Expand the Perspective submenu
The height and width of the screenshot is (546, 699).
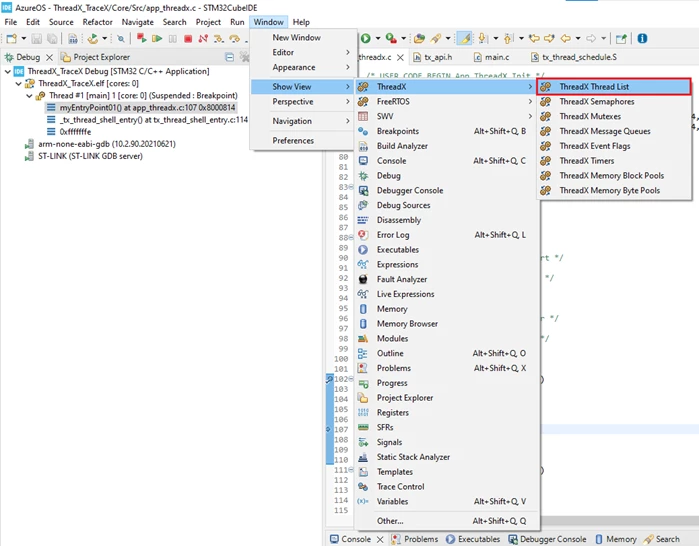(304, 102)
